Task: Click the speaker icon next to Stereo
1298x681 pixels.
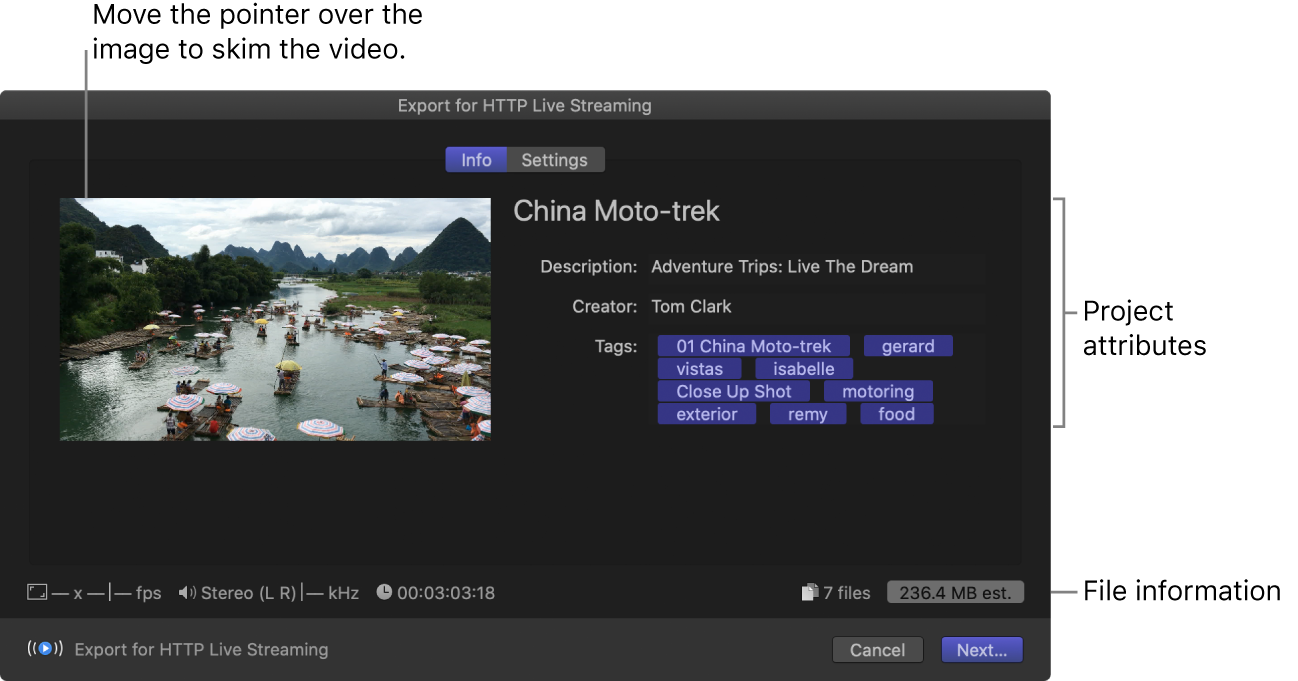Action: (x=185, y=591)
